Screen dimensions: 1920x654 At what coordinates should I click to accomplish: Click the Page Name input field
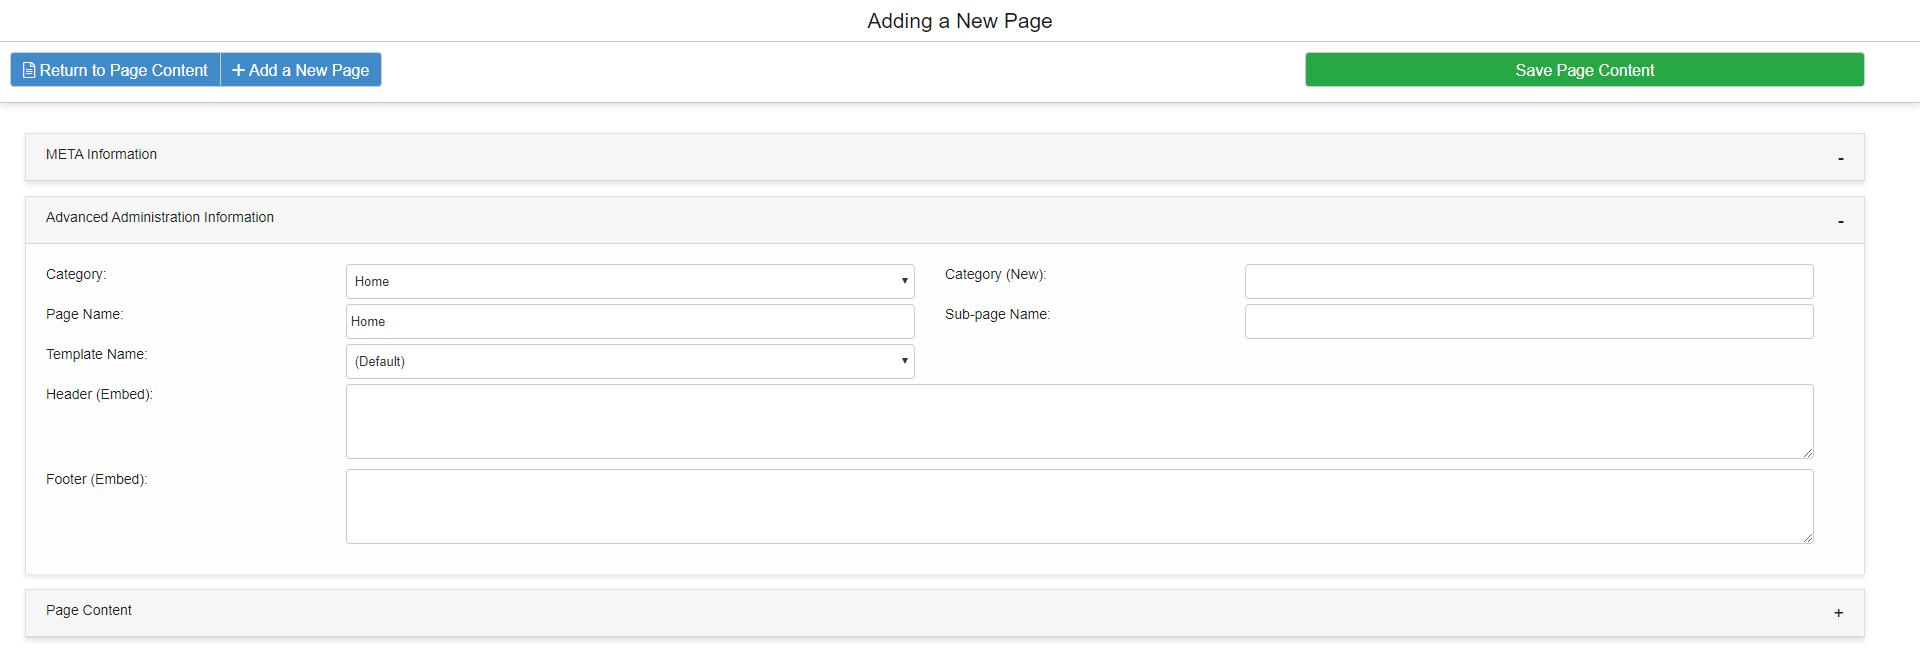coord(630,321)
